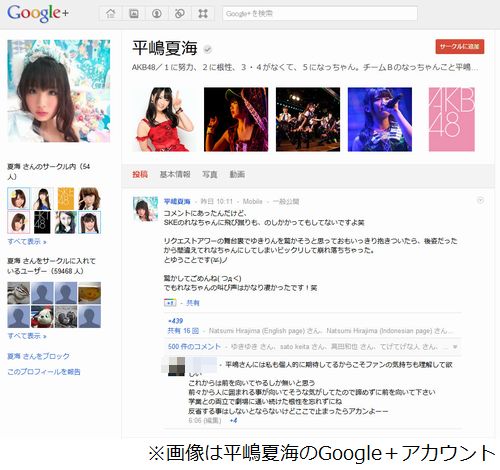
Task: Expand comments with the arrow in the comments row
Action: tap(455, 347)
